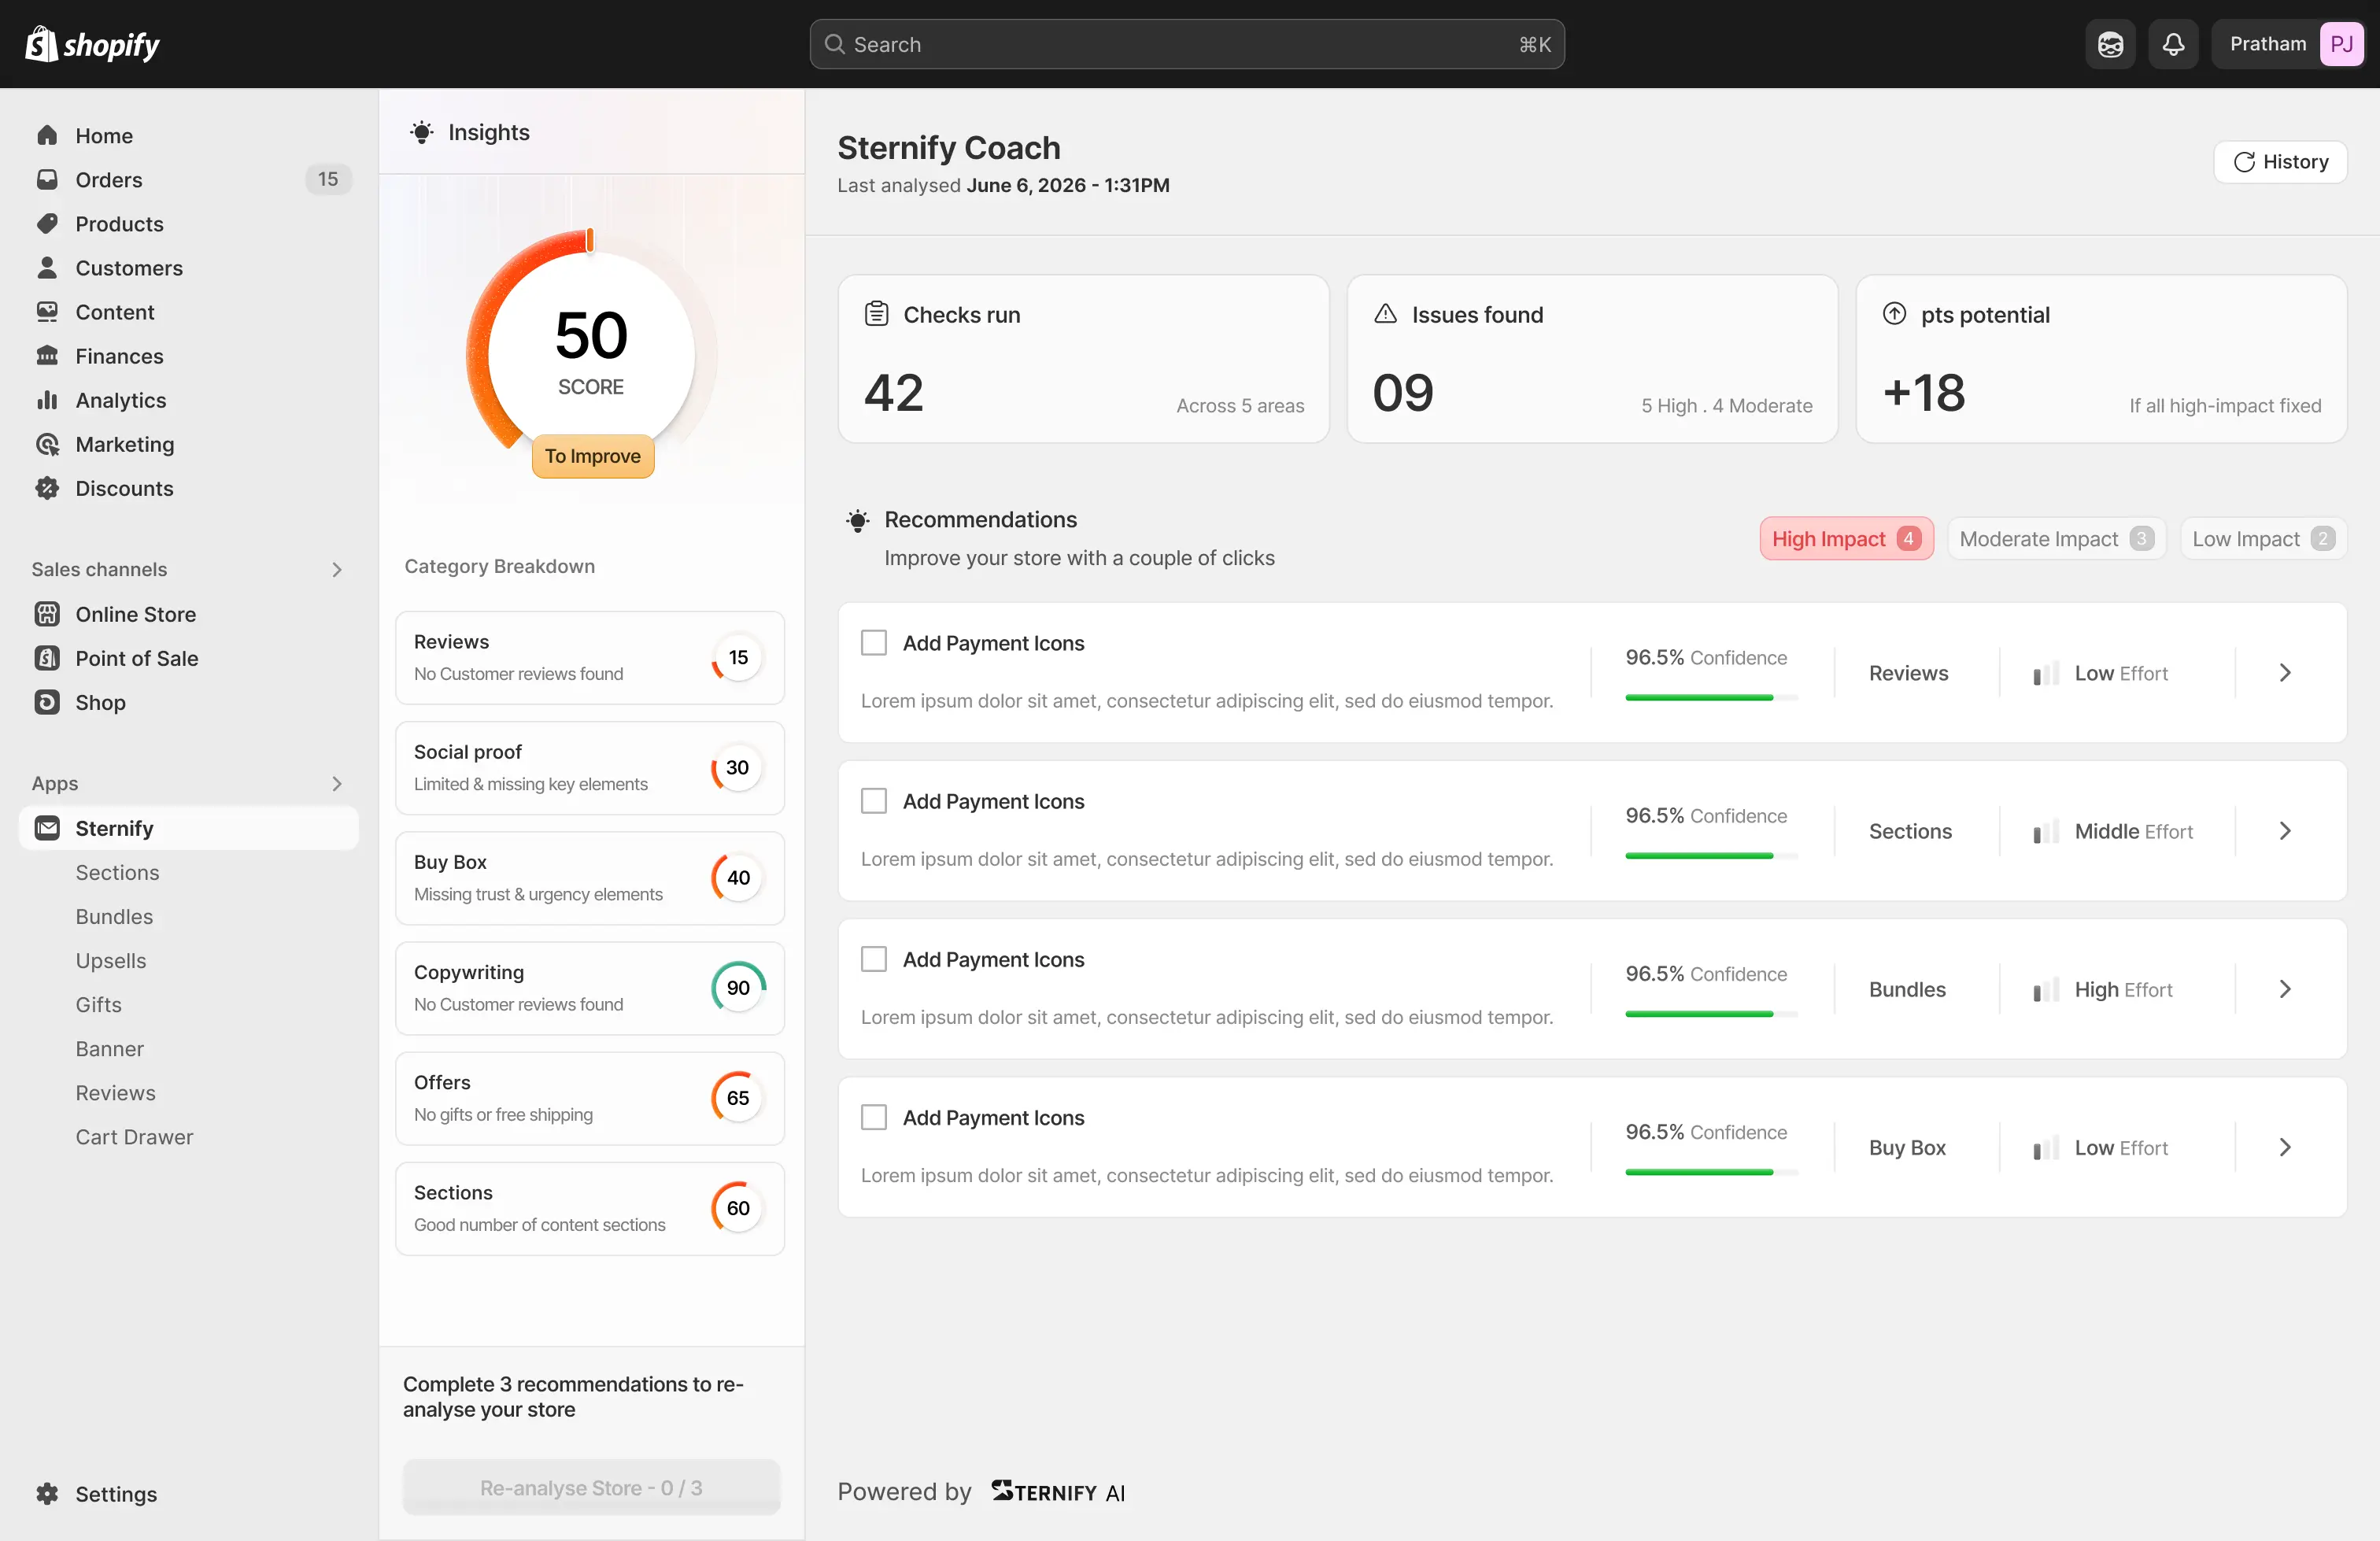The width and height of the screenshot is (2380, 1541).
Task: Expand the Sales channels section
Action: 337,569
